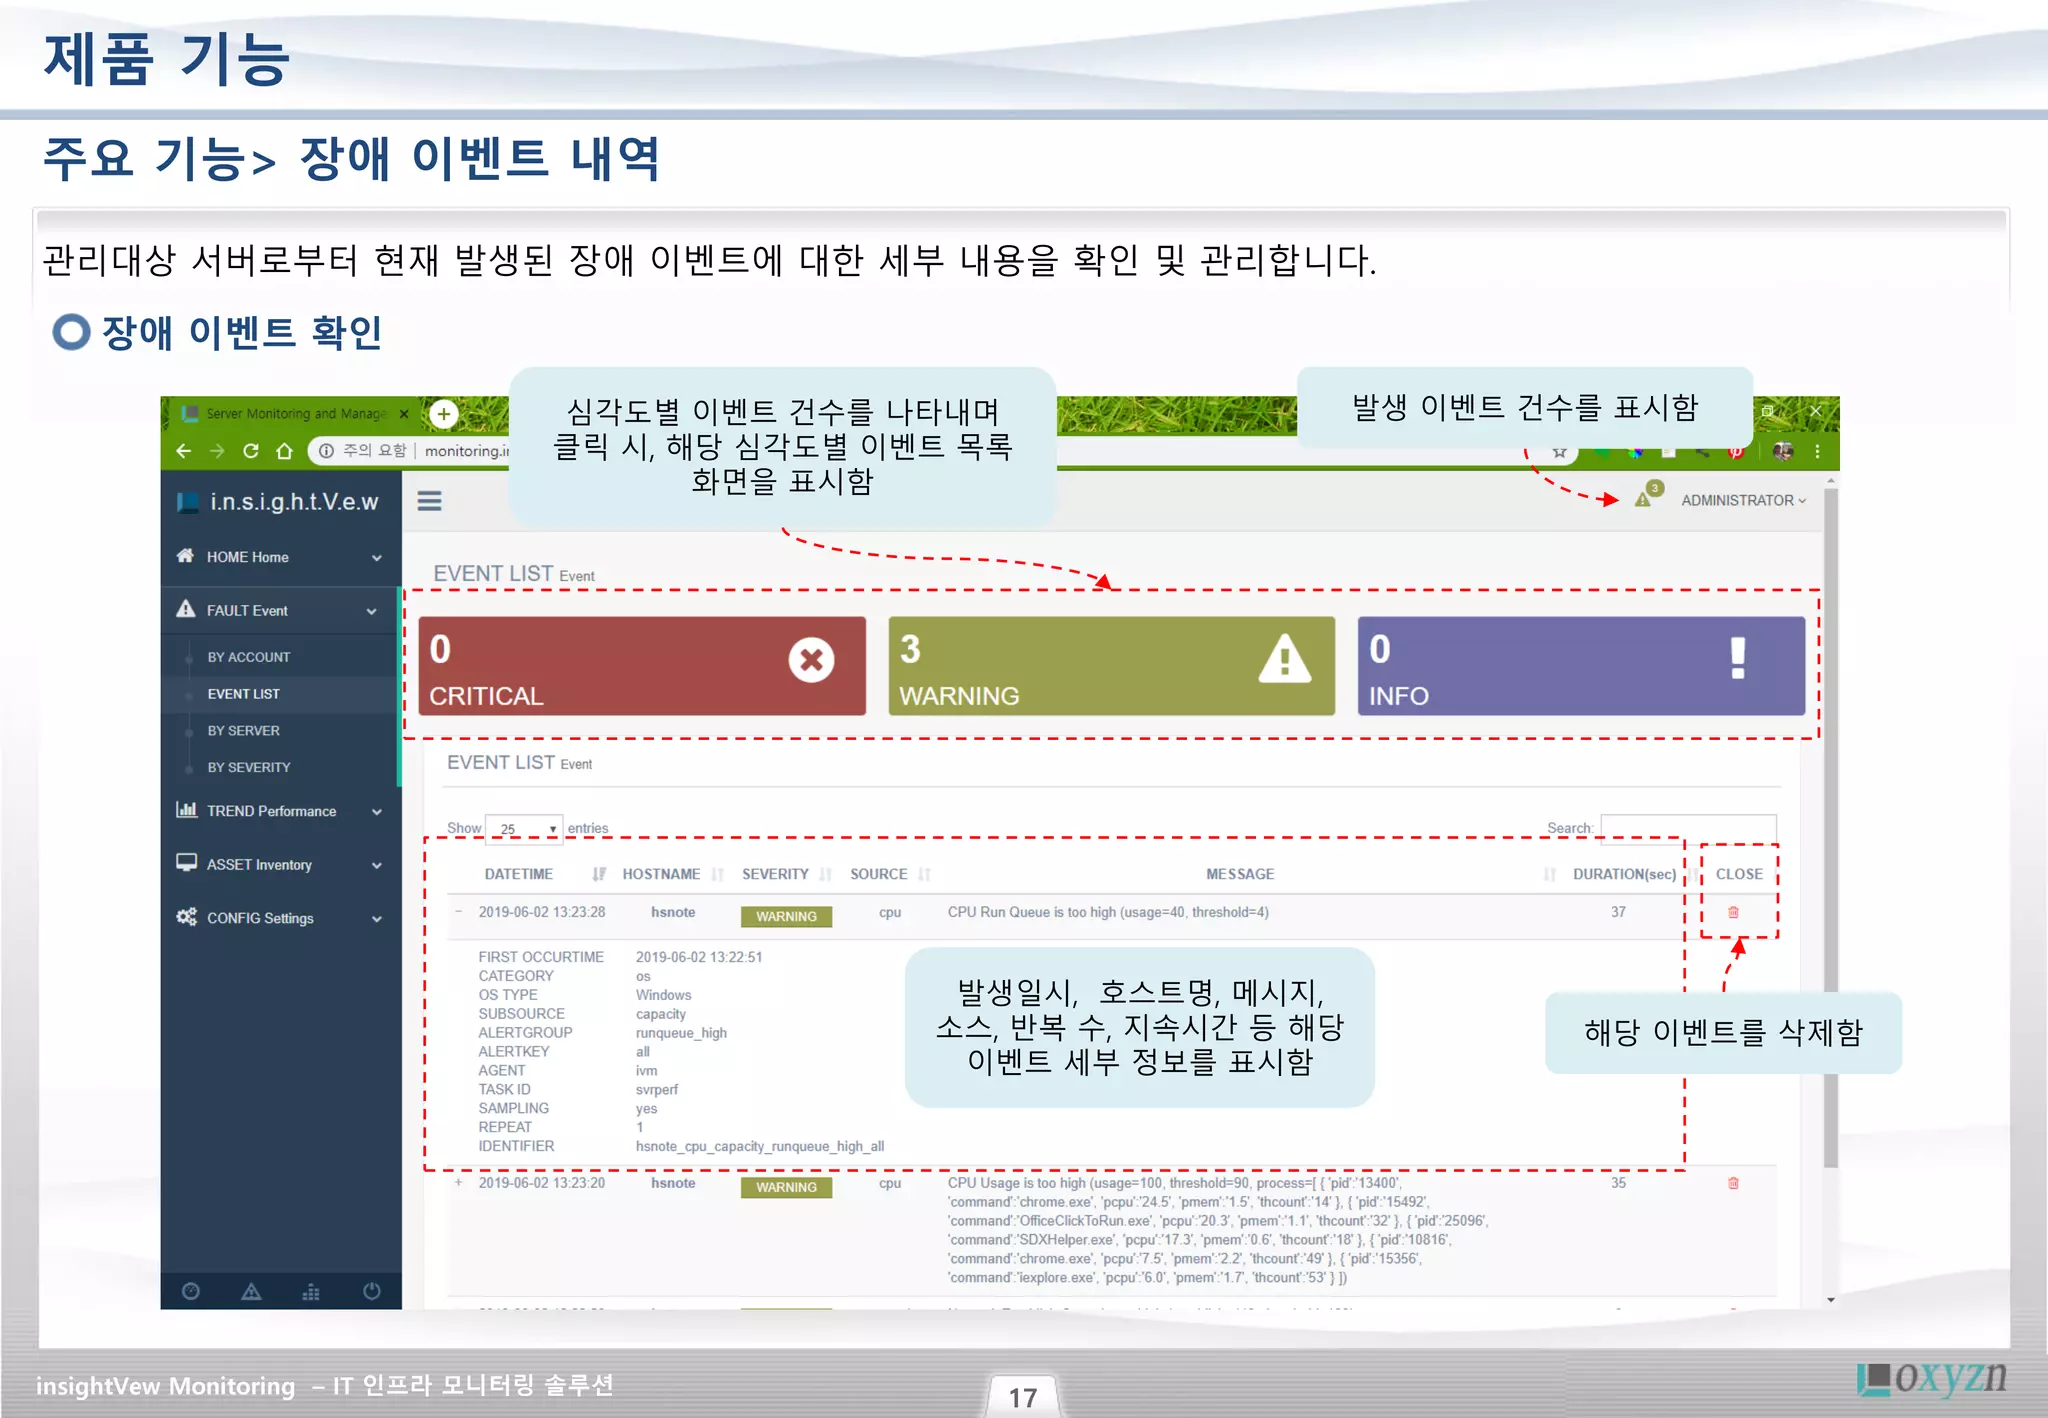
Task: Bookmark the page with the star icon
Action: tap(1559, 452)
